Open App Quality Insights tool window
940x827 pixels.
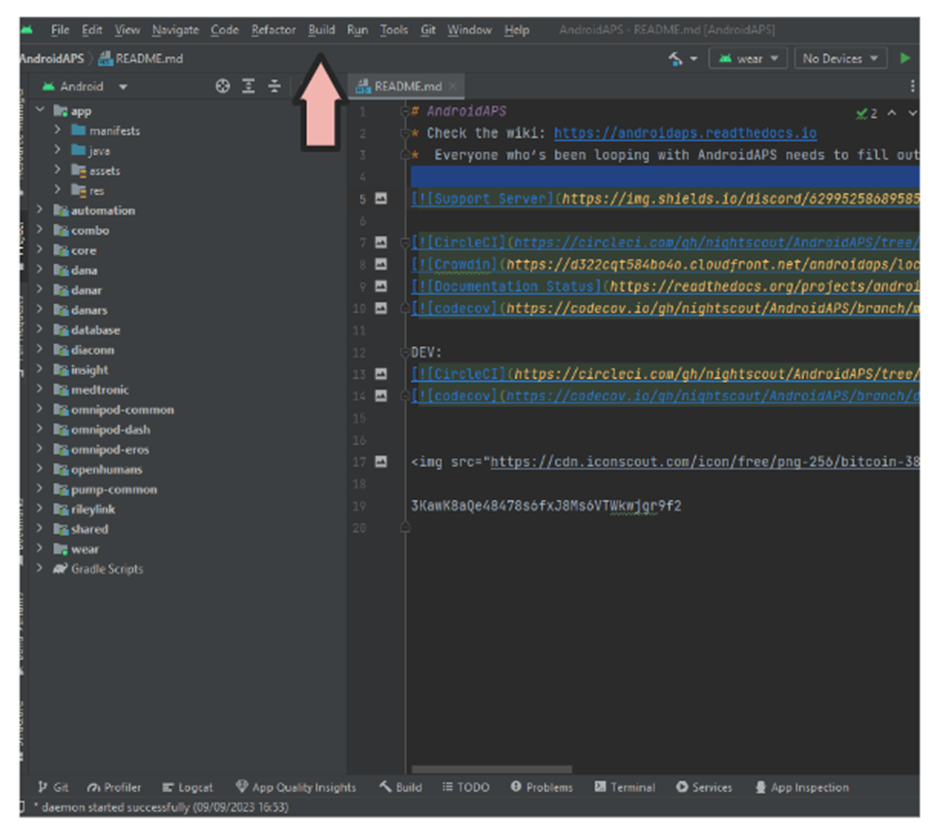tap(296, 787)
